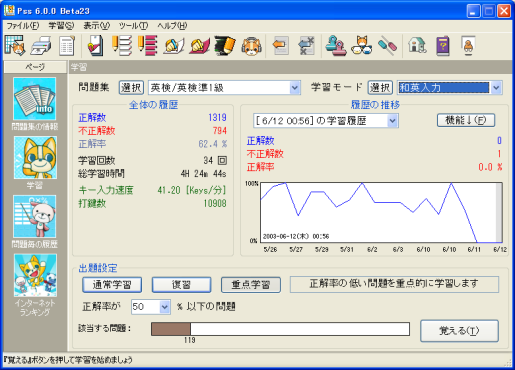Click the 正解率の低い問題を重点的に学習します description box
Screen dimensions: 515x370
tap(394, 284)
